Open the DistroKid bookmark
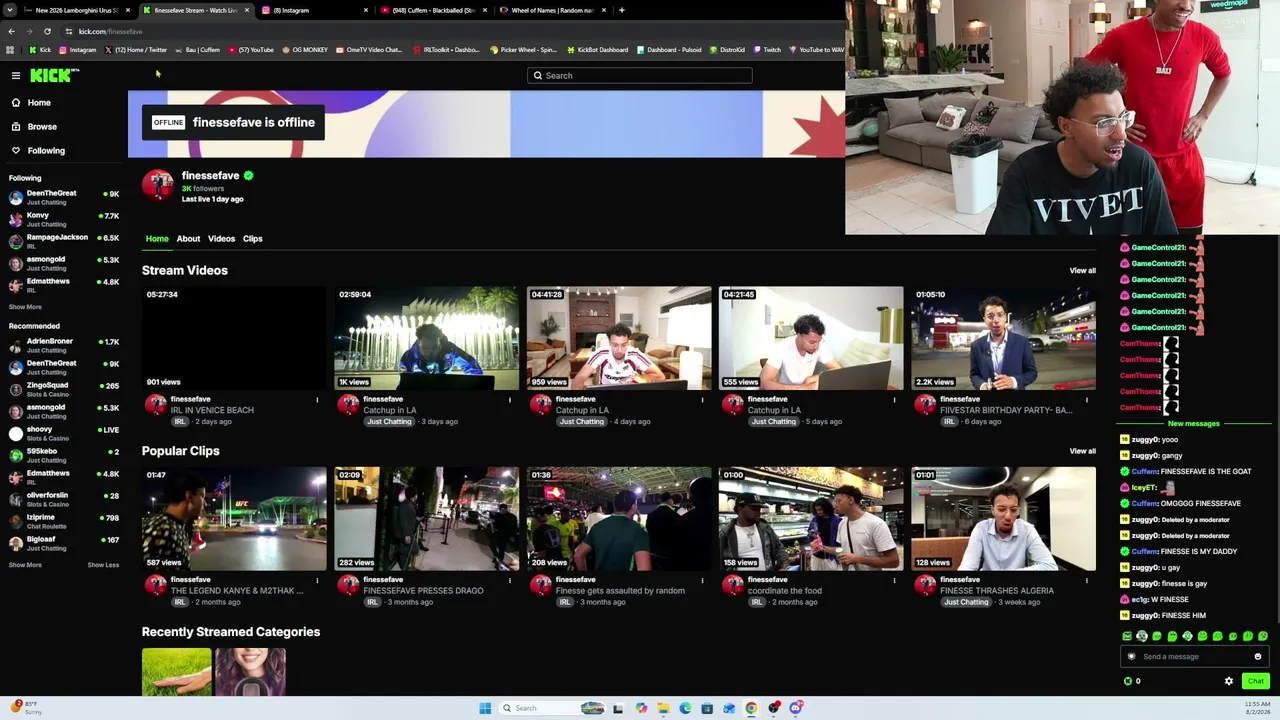This screenshot has width=1280, height=720. [x=727, y=50]
